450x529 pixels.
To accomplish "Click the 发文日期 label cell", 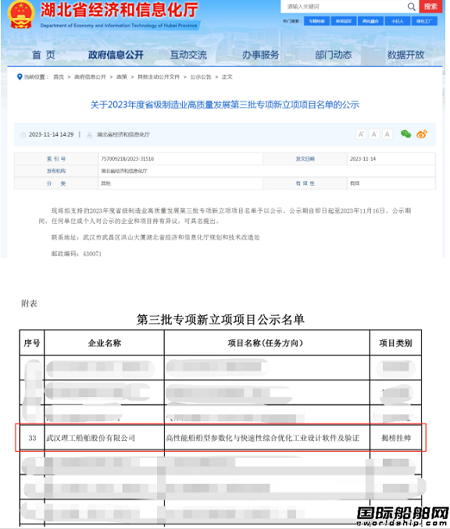I will click(305, 159).
